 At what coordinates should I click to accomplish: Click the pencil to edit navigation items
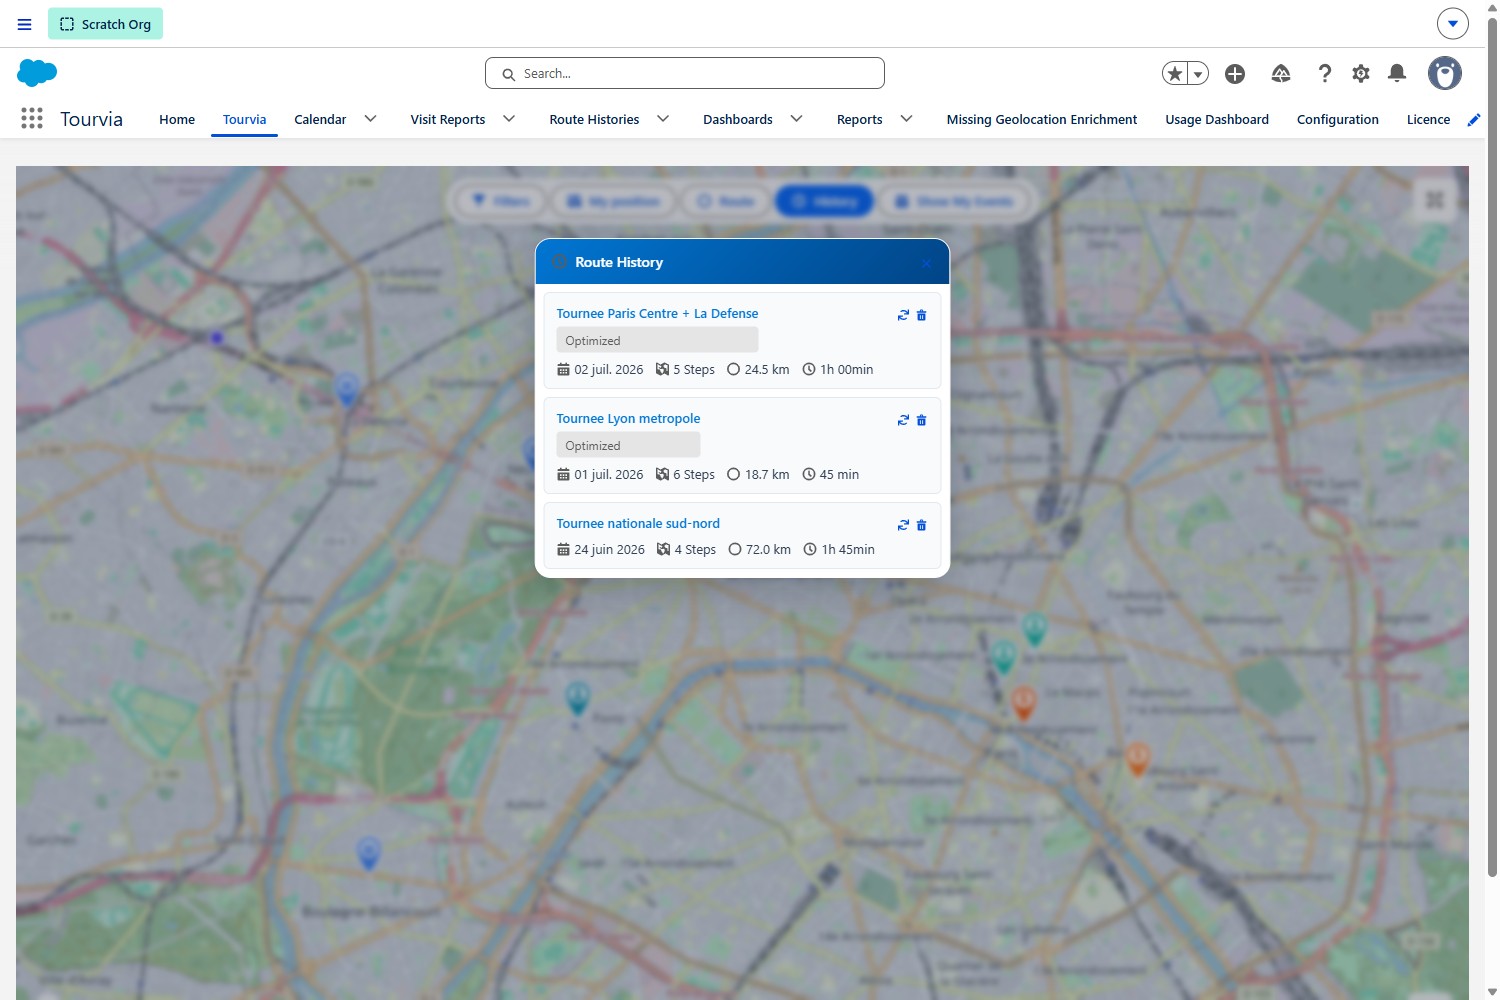[1473, 120]
